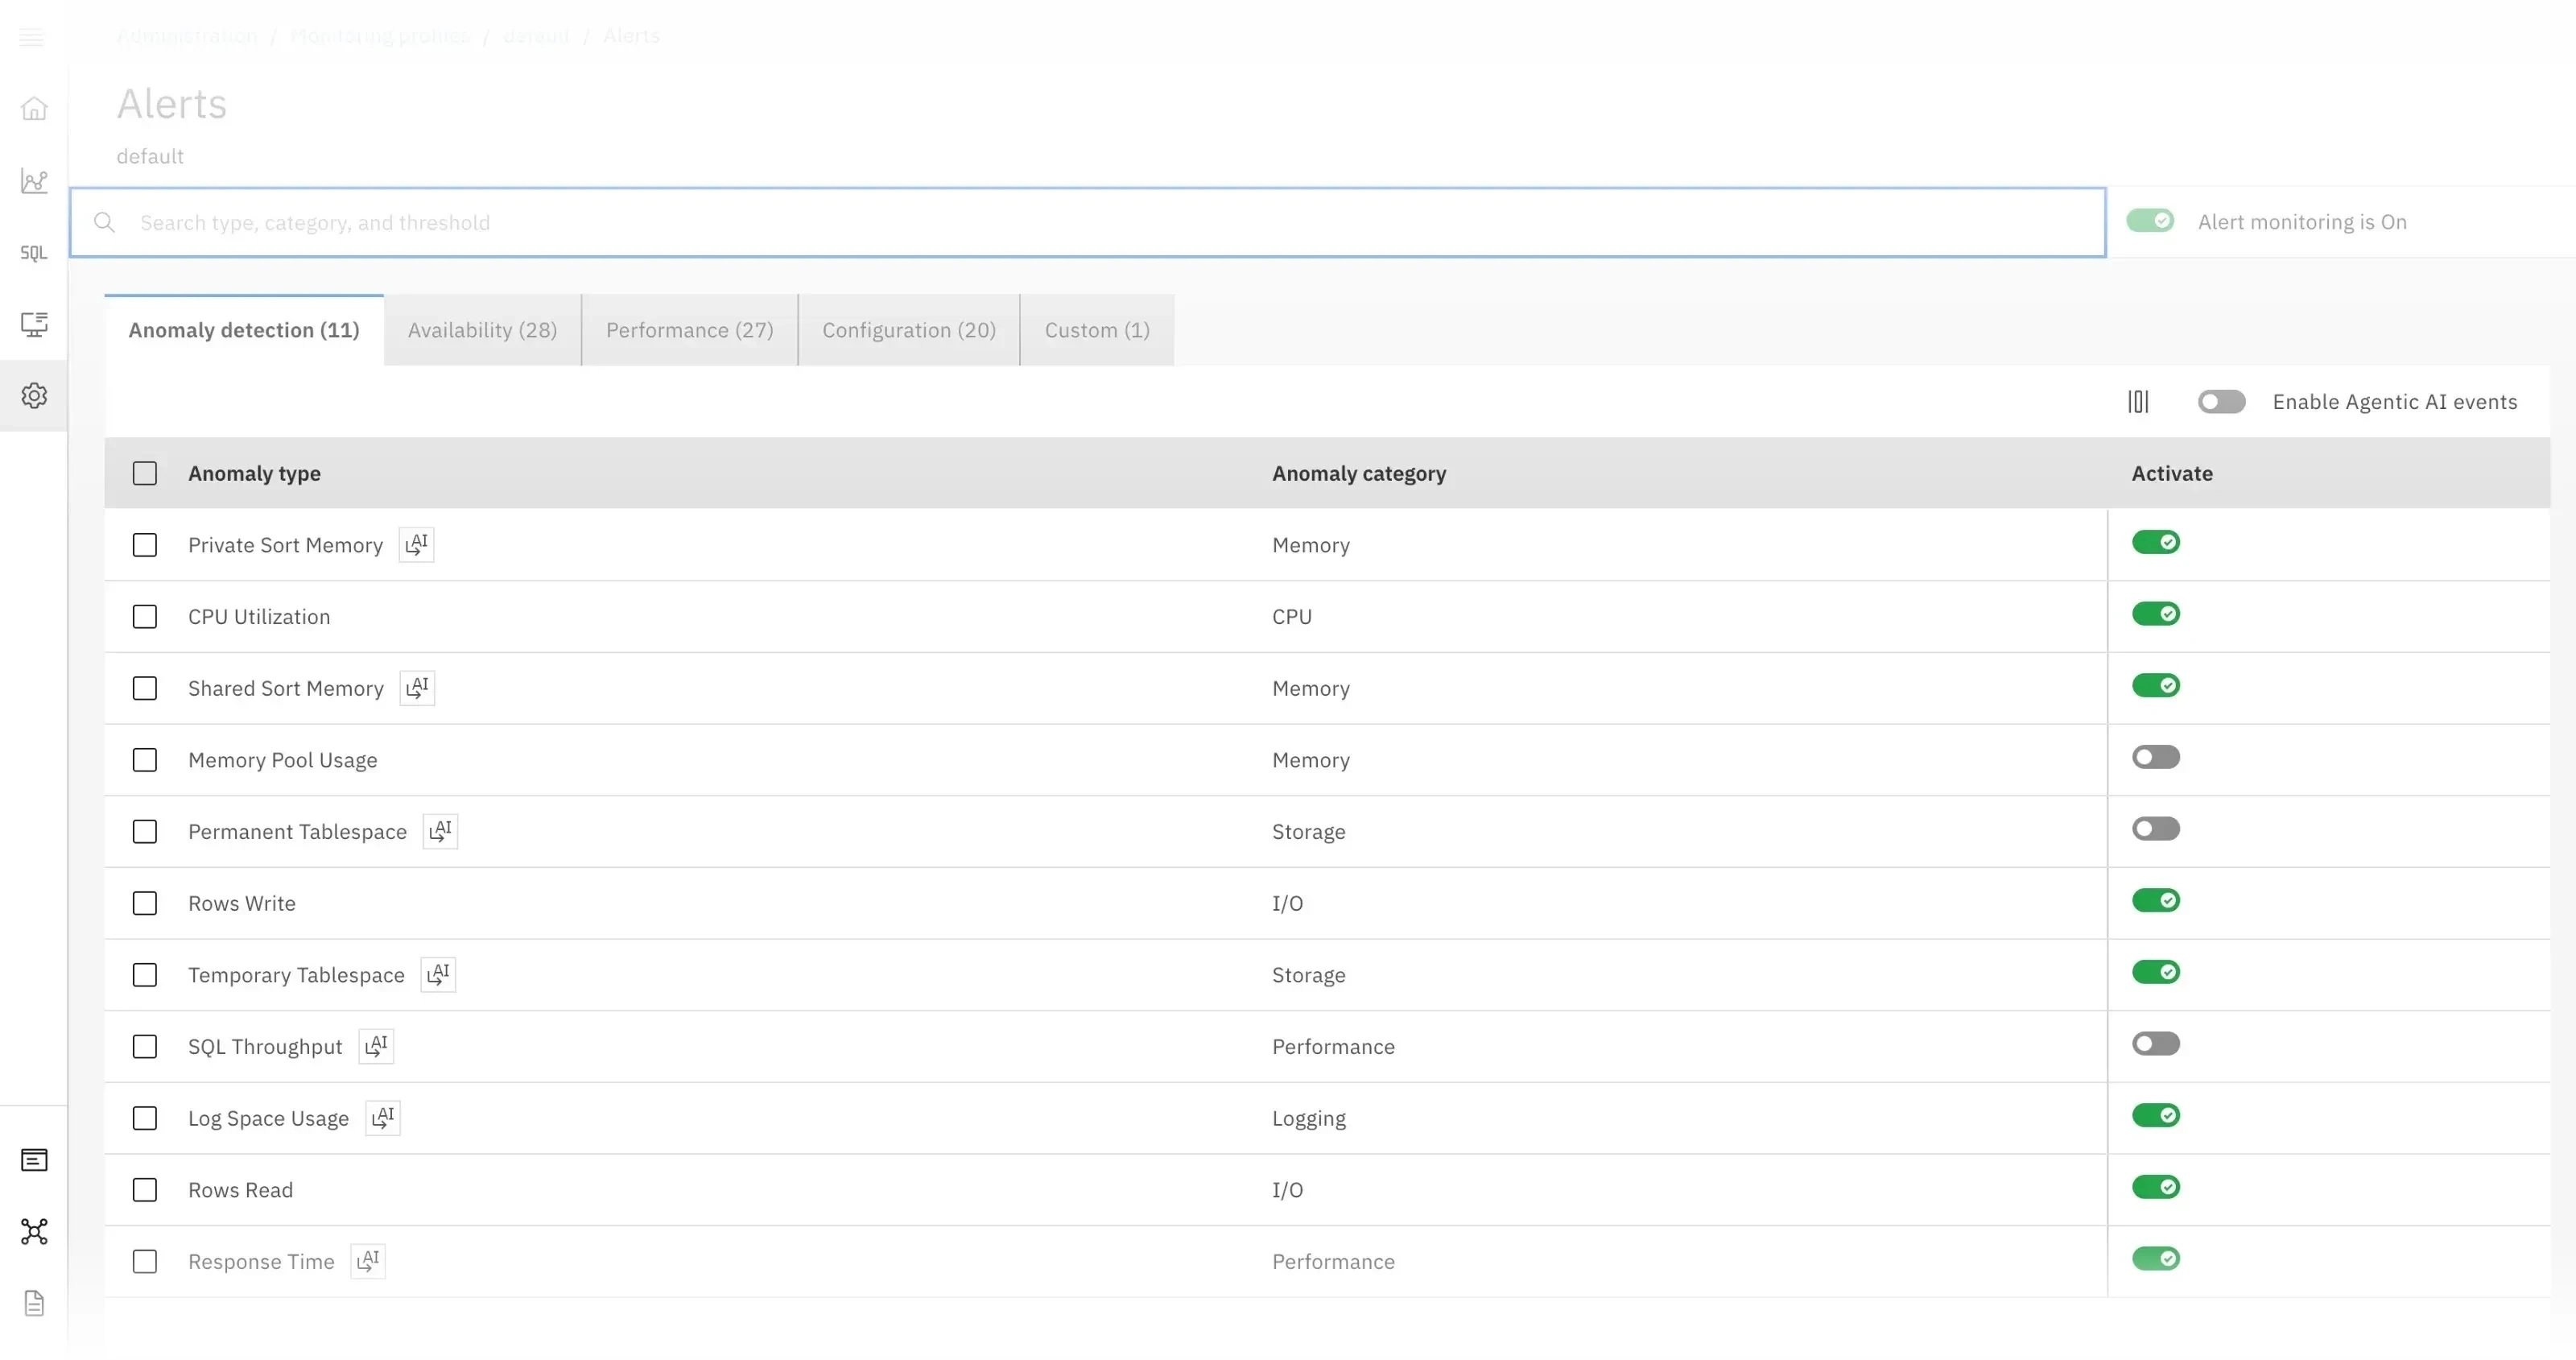The height and width of the screenshot is (1360, 2576).
Task: Deactivate Rows Read anomaly
Action: pos(2156,1187)
